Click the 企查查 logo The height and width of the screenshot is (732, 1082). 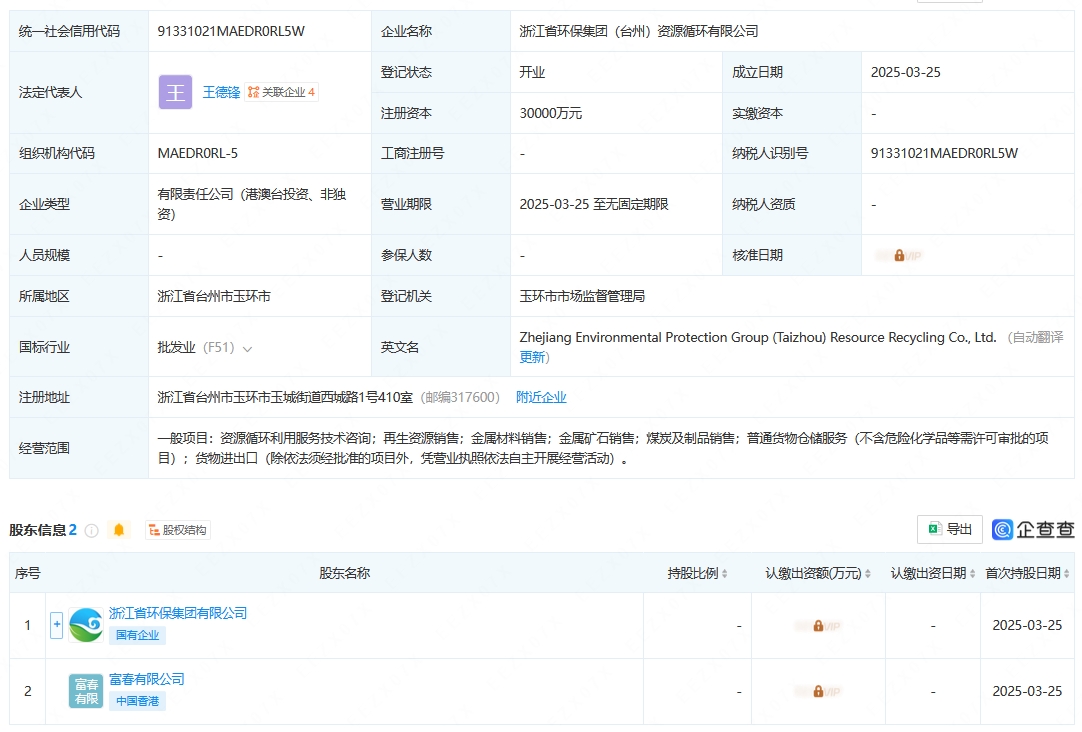[1033, 529]
